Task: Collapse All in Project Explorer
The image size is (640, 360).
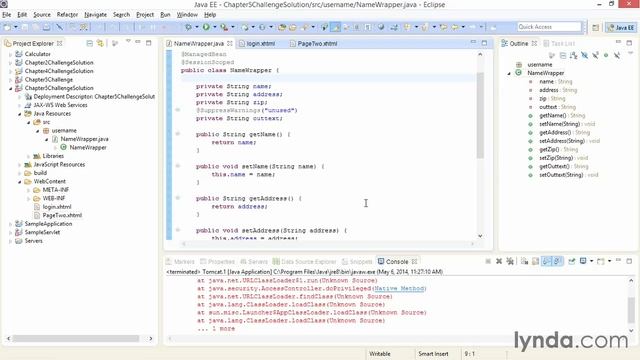Action: coord(89,43)
